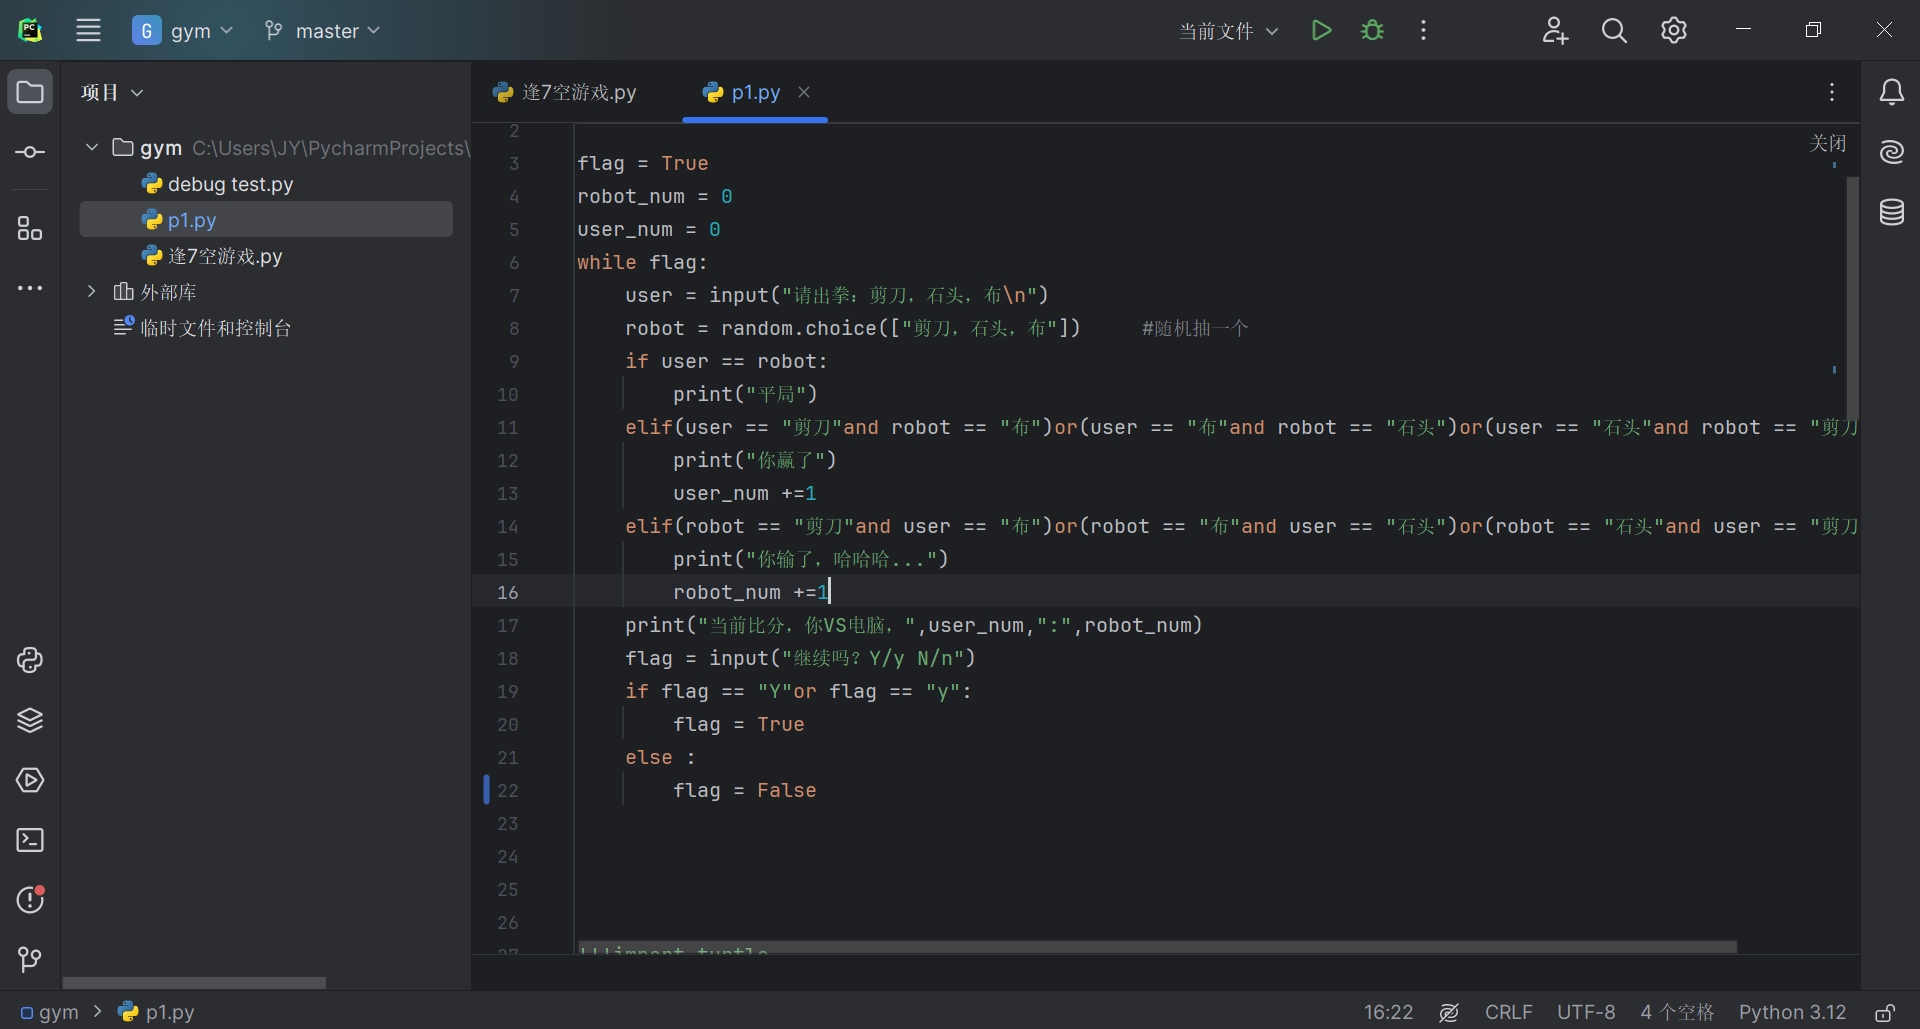Open more run actions menu

point(1423,30)
